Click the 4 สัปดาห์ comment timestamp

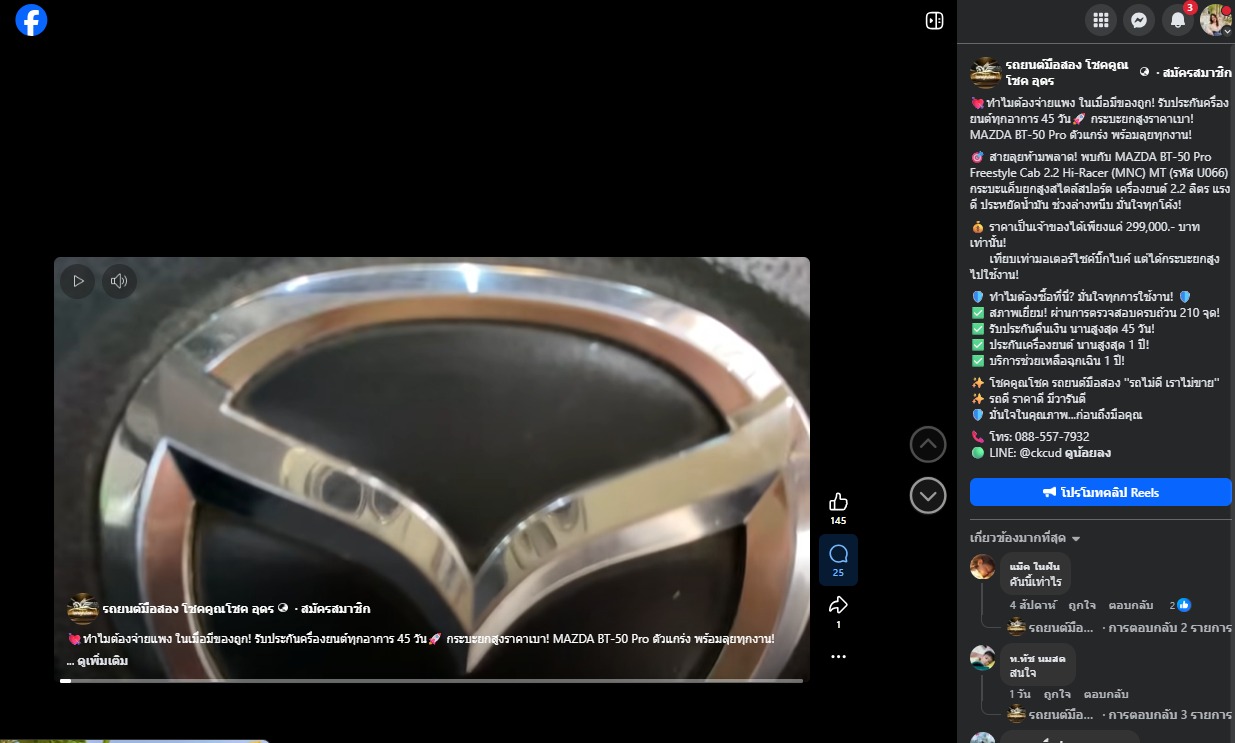(1032, 605)
